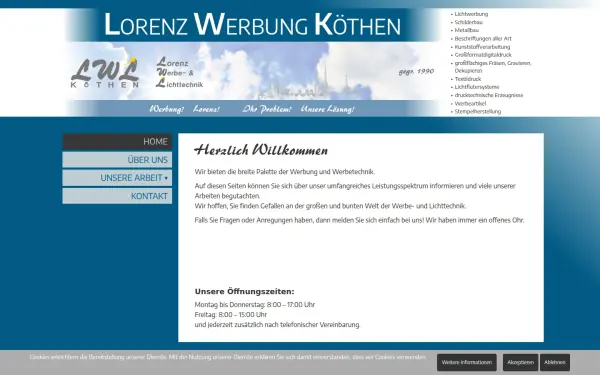Click the 'Unsere Lösung!' slogan text
The width and height of the screenshot is (600, 375).
coord(328,109)
